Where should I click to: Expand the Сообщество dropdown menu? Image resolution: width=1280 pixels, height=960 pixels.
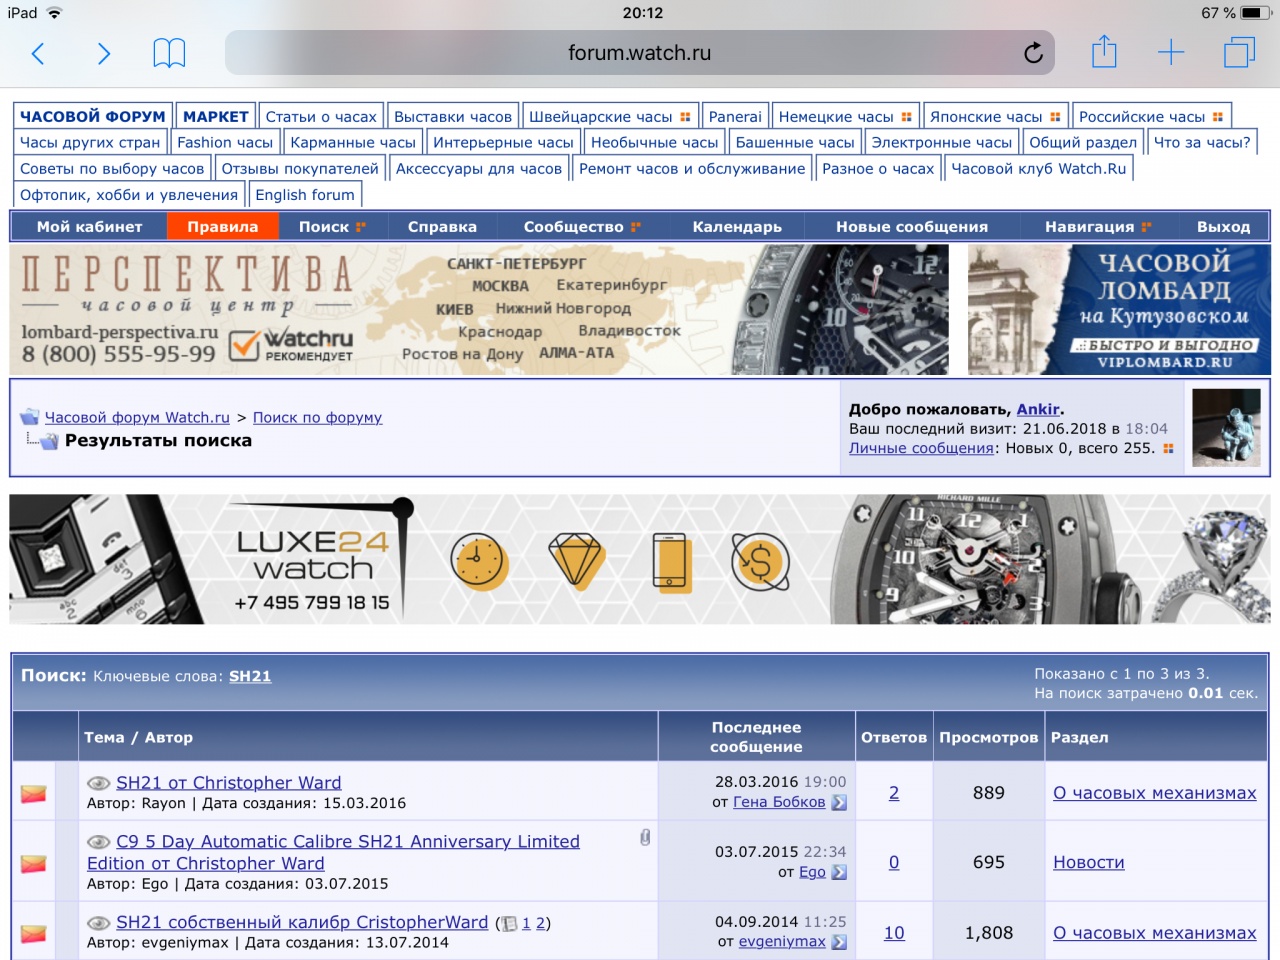(581, 227)
